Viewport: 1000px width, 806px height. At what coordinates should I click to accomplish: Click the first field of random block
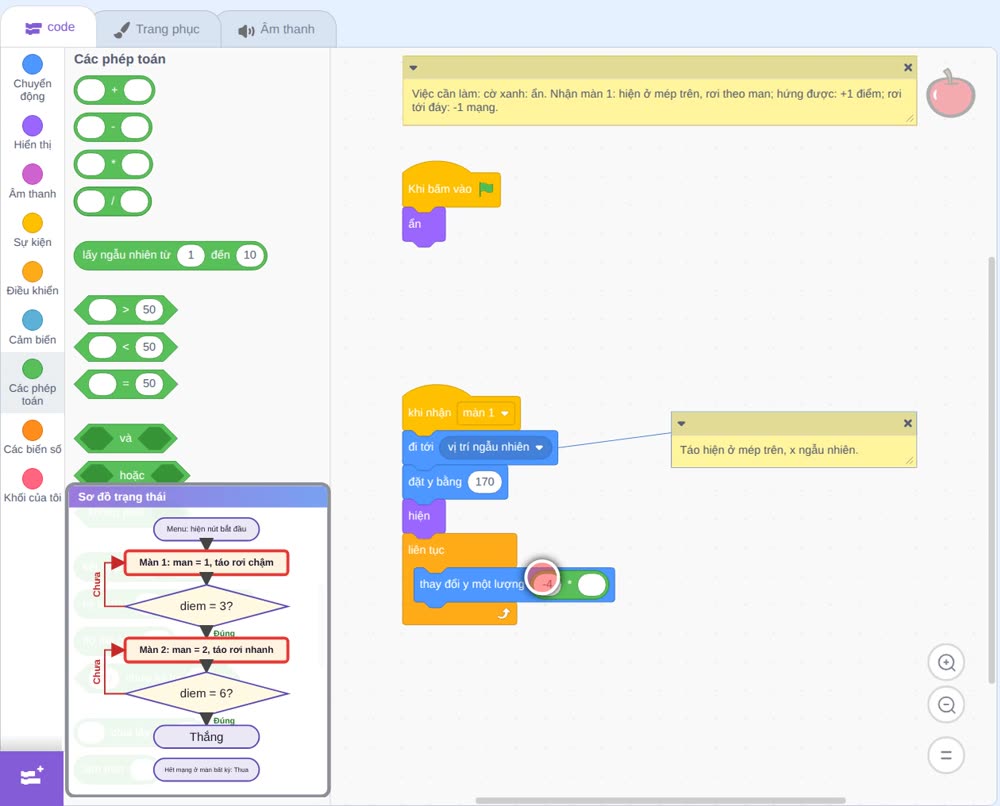(190, 255)
